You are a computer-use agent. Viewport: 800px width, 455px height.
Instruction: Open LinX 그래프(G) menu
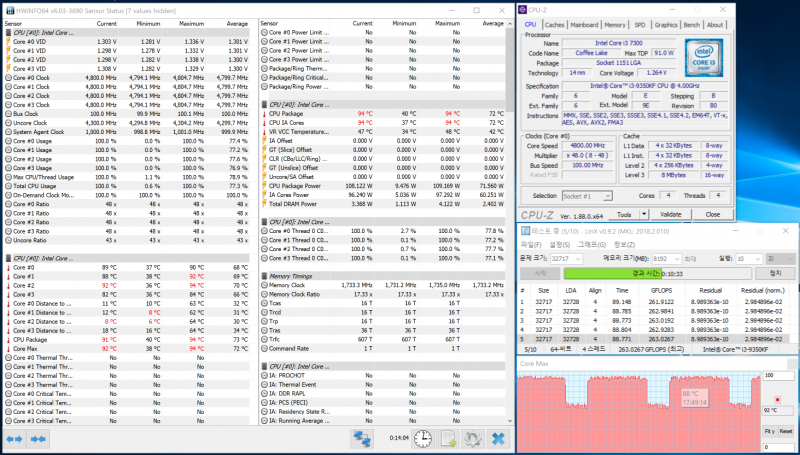click(x=591, y=245)
